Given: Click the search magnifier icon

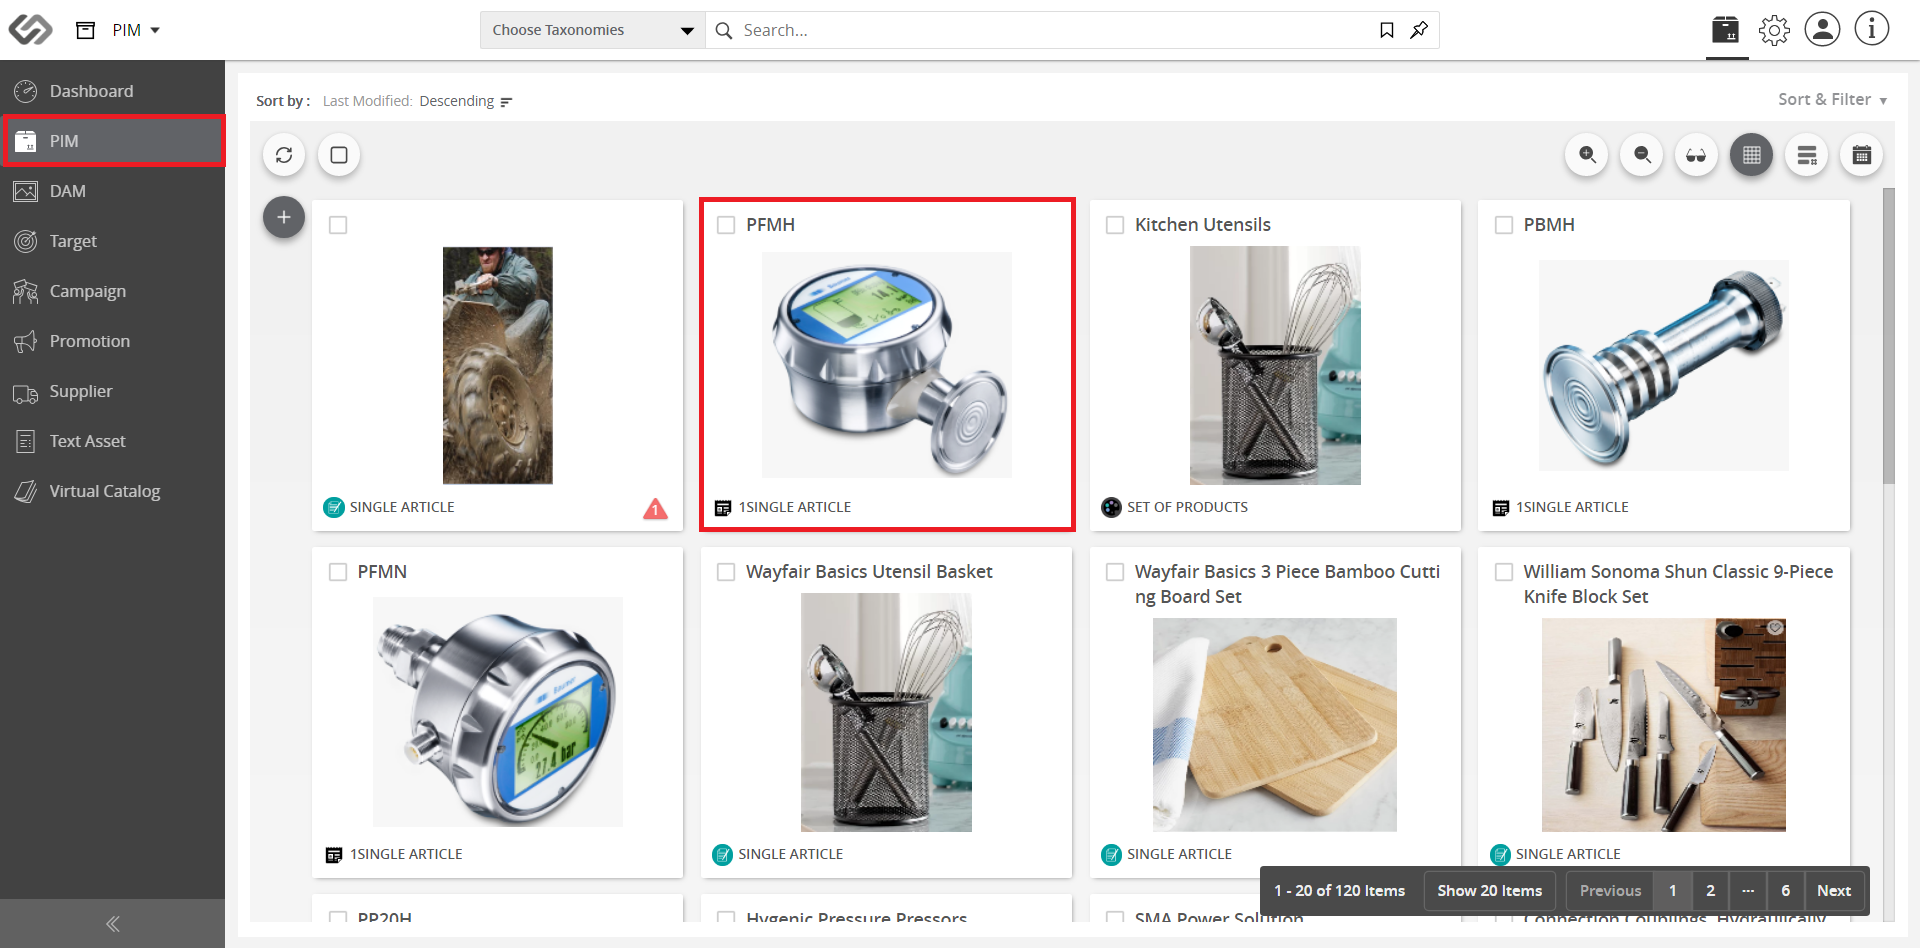Looking at the screenshot, I should click(x=724, y=30).
